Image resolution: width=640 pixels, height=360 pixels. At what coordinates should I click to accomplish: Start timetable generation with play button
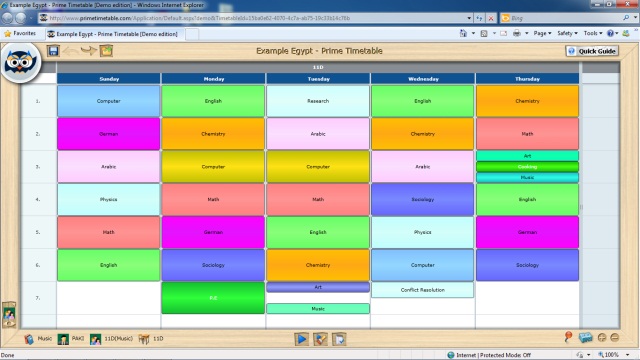click(301, 339)
